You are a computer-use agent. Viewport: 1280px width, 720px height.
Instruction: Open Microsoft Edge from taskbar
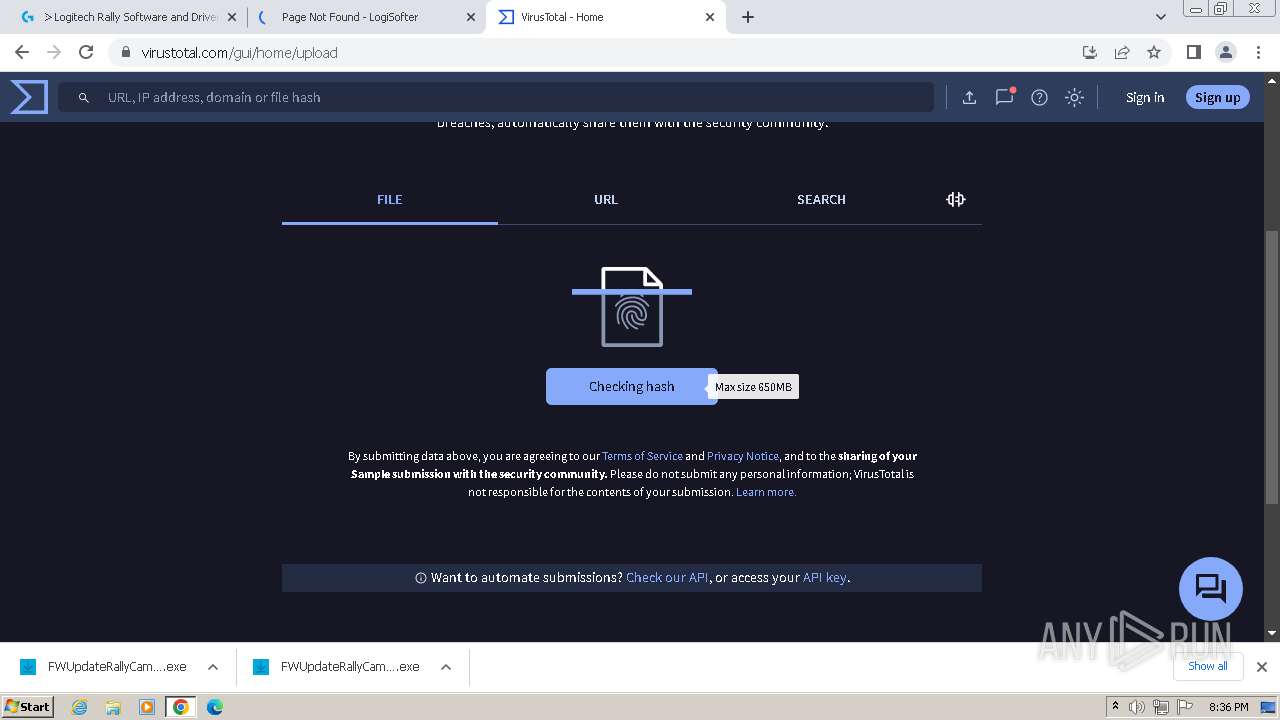click(214, 707)
